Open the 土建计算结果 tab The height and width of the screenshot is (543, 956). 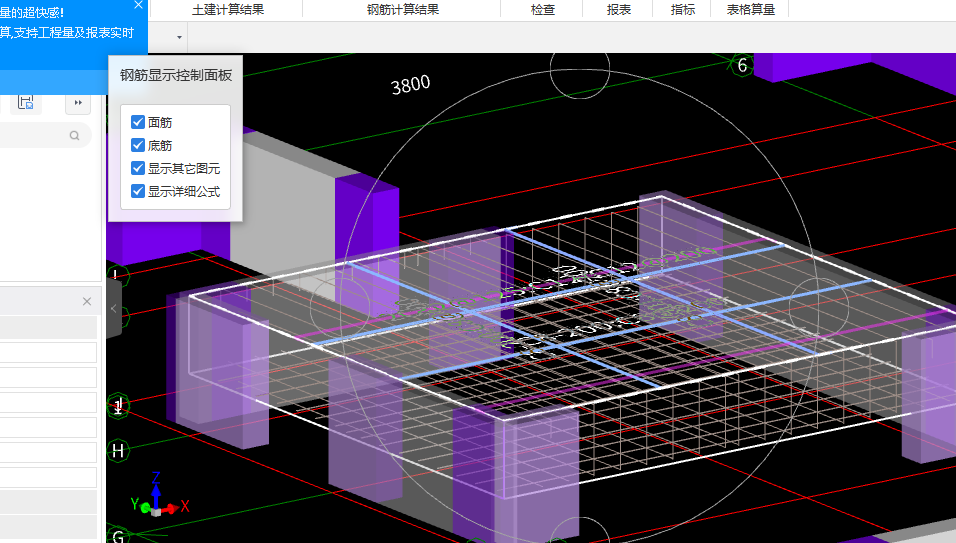pyautogui.click(x=227, y=10)
